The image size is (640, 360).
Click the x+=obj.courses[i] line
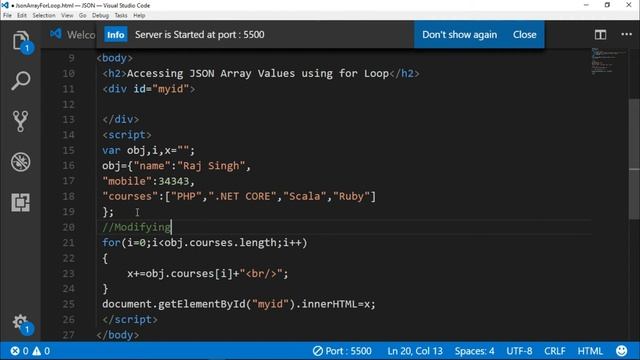[x=208, y=273]
